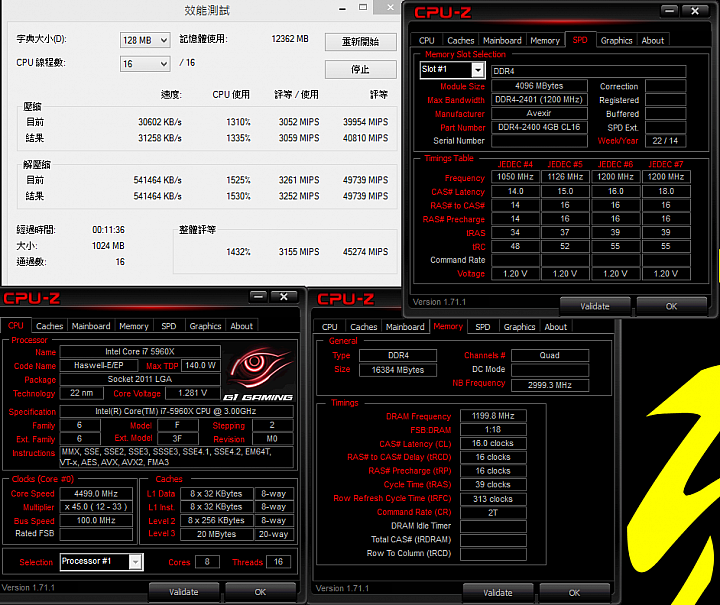
Task: Click the Command Rate 2T value
Action: 493,513
